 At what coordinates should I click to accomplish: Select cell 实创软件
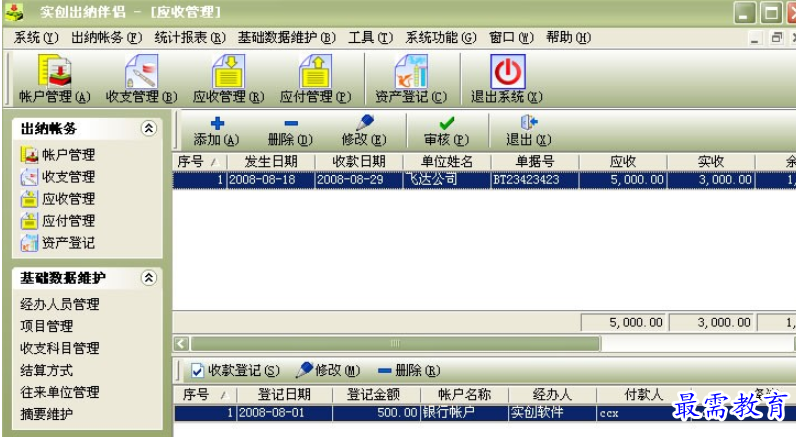(x=552, y=413)
